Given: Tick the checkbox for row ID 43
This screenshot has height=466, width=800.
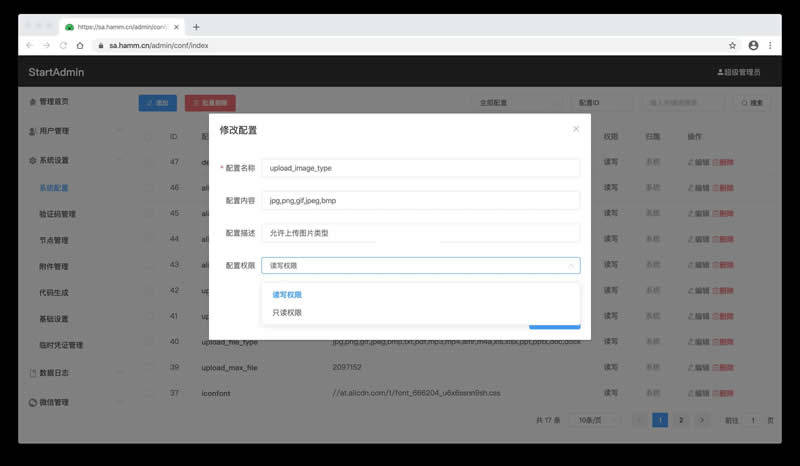Looking at the screenshot, I should tap(148, 265).
